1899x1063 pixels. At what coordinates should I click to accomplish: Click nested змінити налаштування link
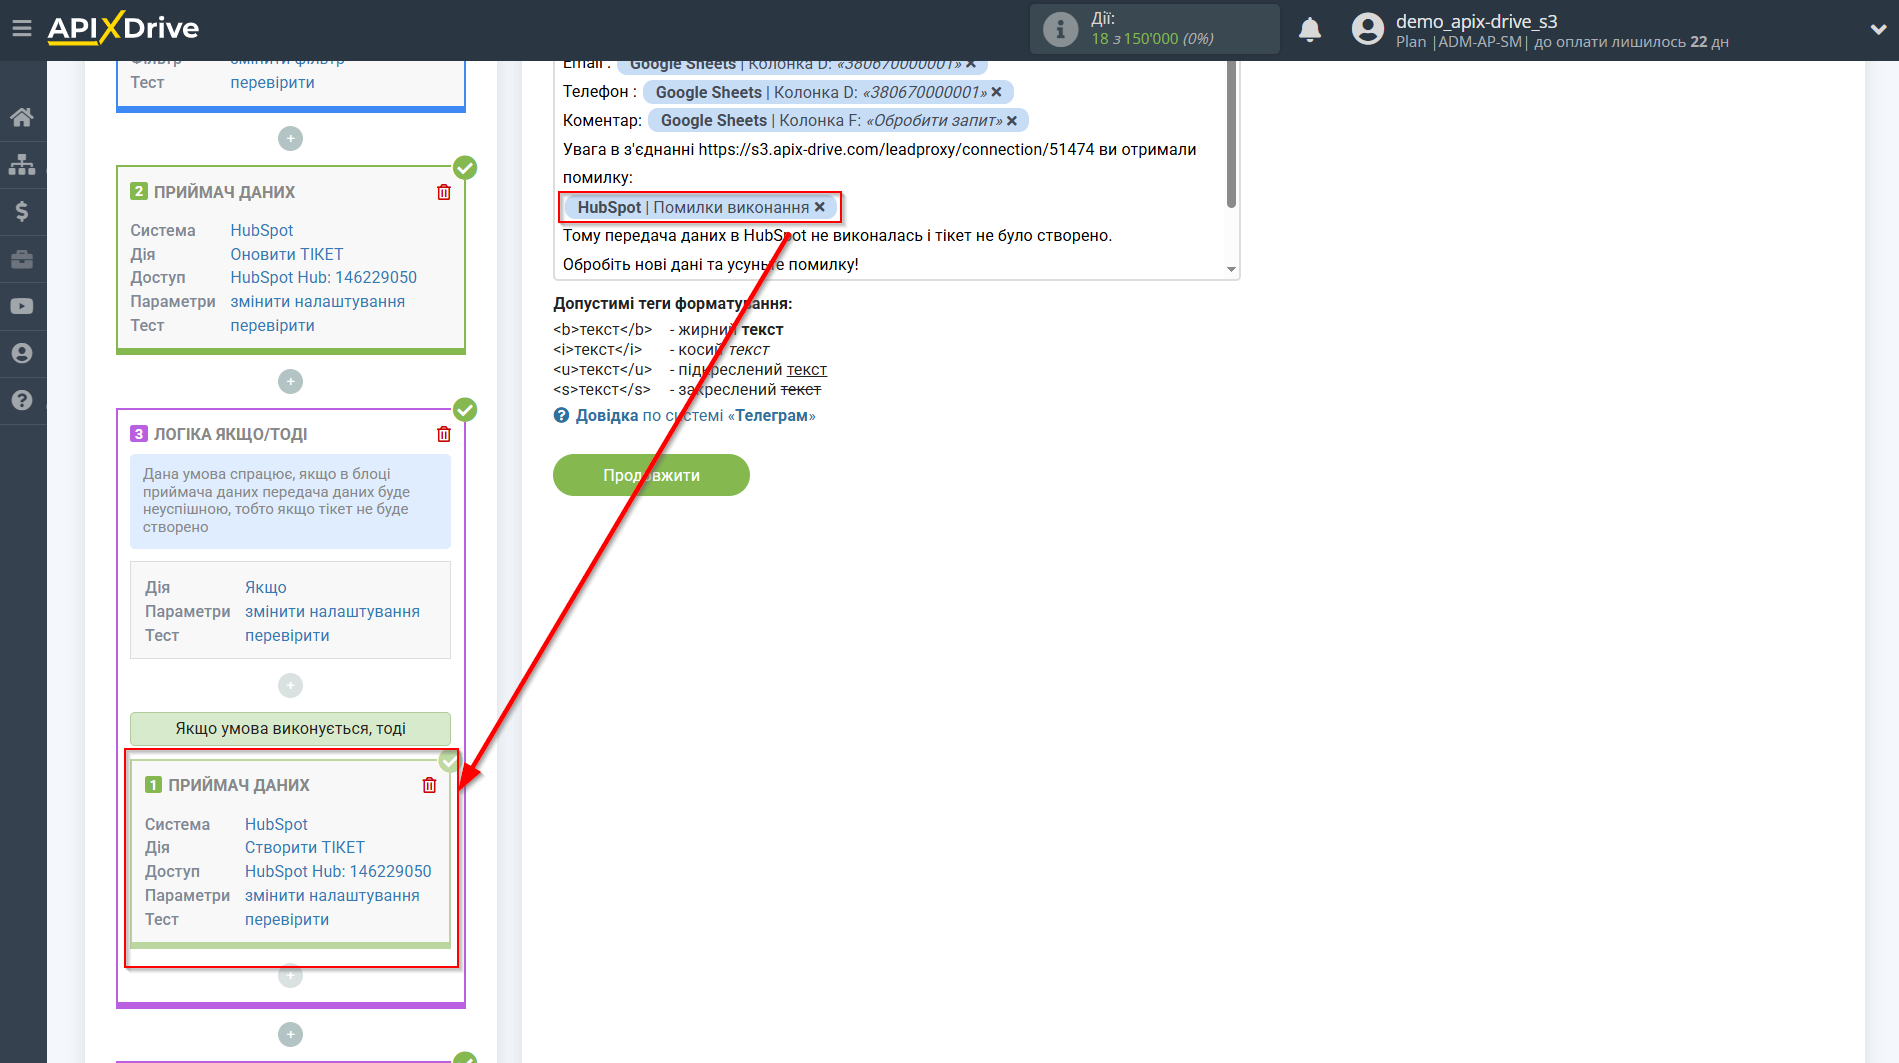(333, 895)
